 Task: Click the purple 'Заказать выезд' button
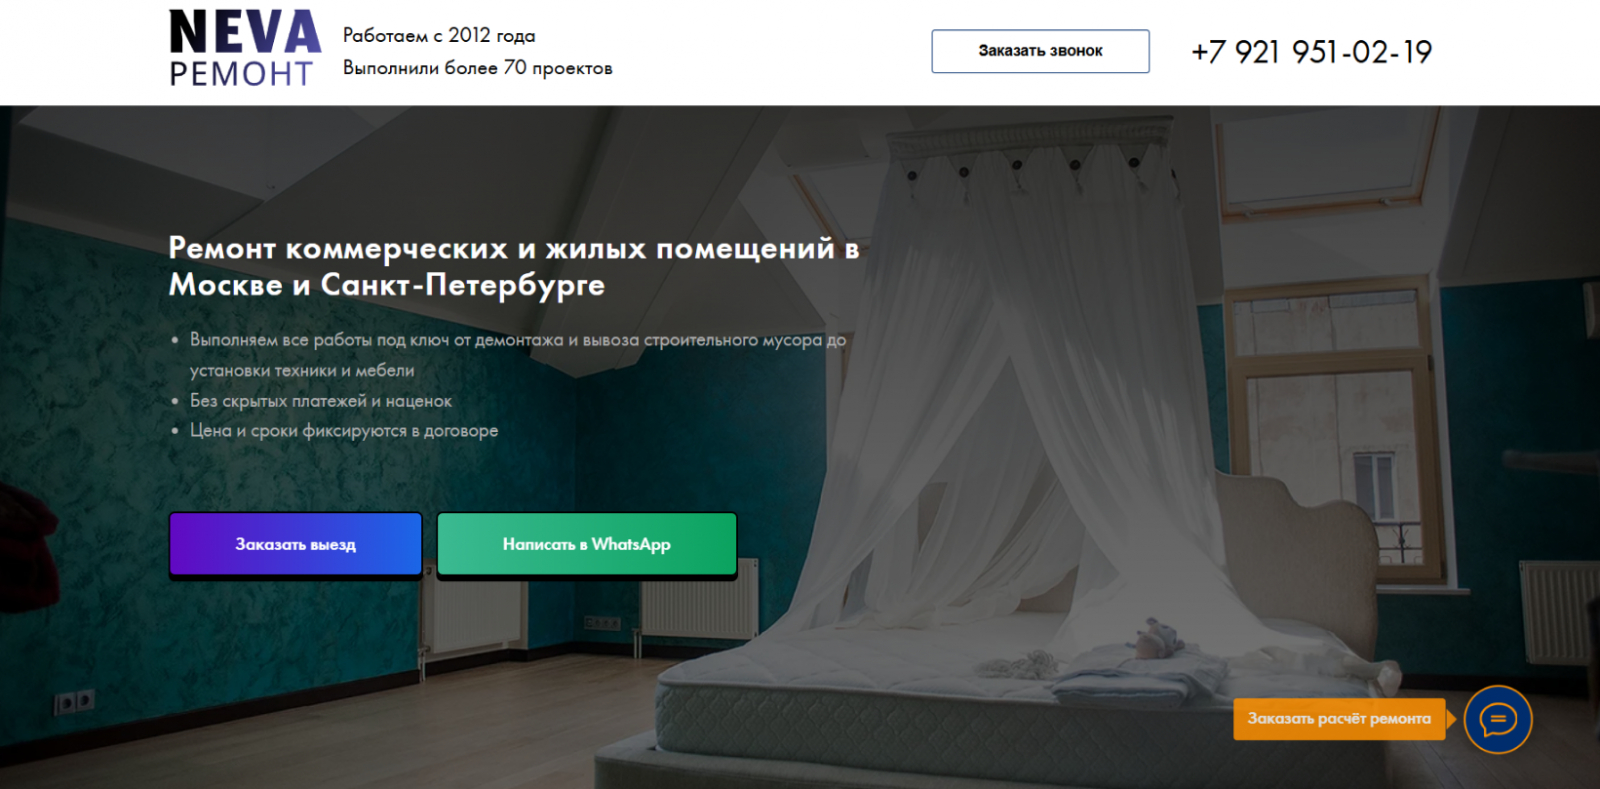tap(296, 544)
